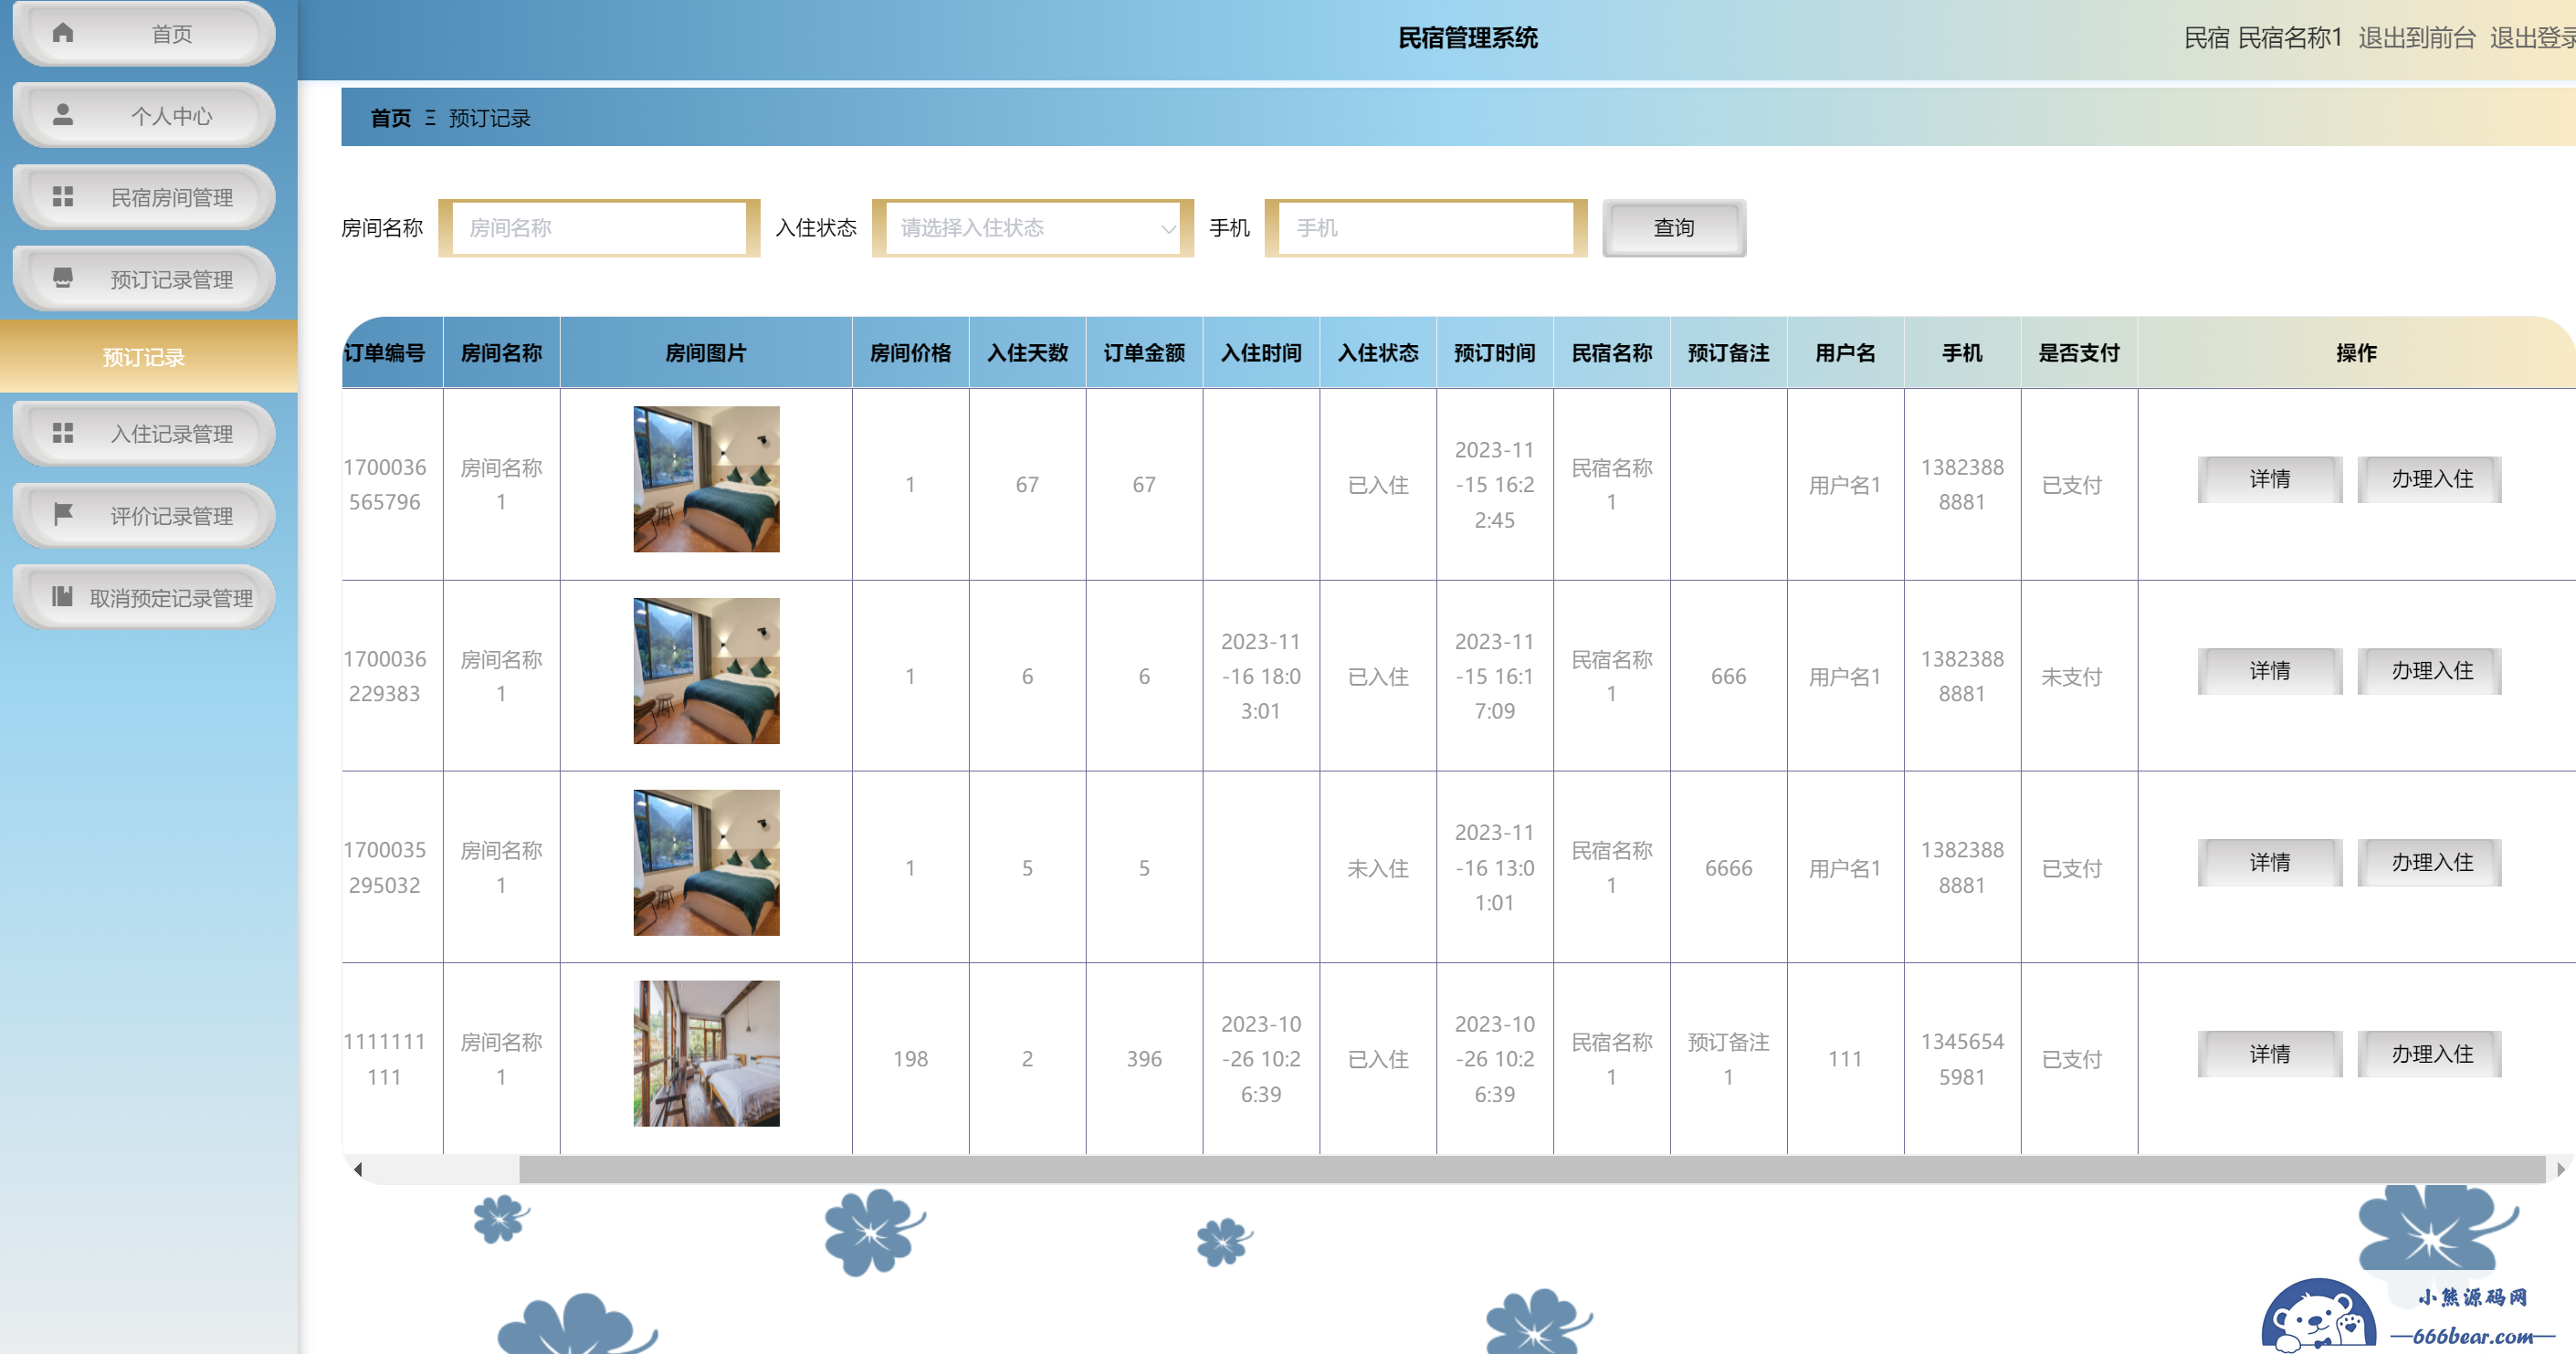The image size is (2576, 1354).
Task: Click 办理入住 for order 1700035295032
Action: (x=2432, y=862)
